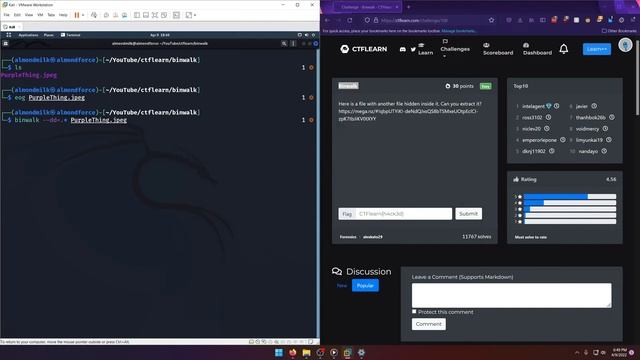Click terminal window search icon
Viewport: 640px width, 360px height.
(284, 43)
